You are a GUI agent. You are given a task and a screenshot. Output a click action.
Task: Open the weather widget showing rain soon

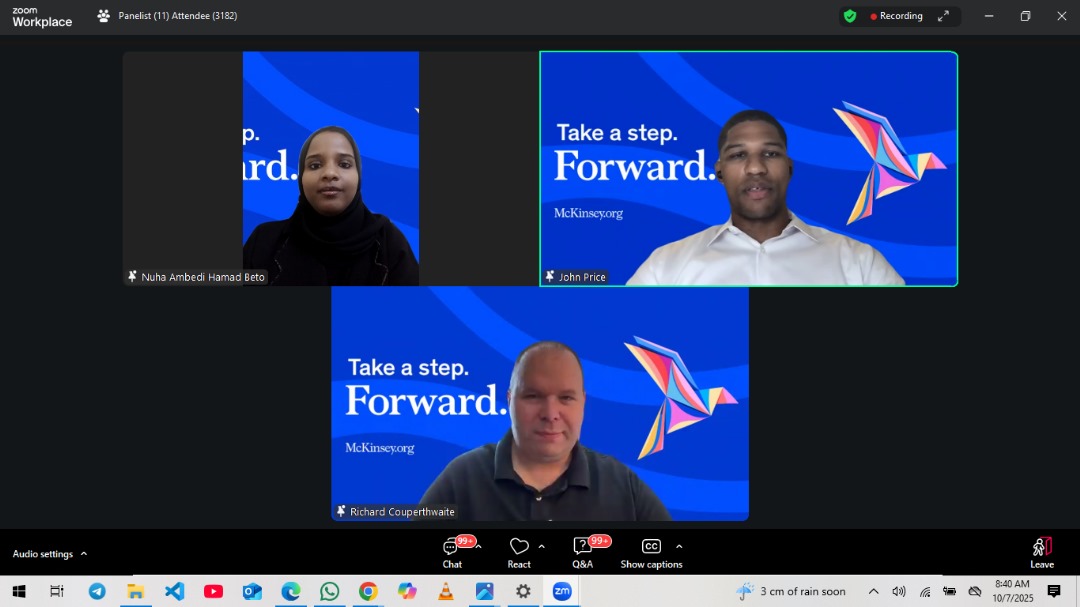click(x=791, y=591)
